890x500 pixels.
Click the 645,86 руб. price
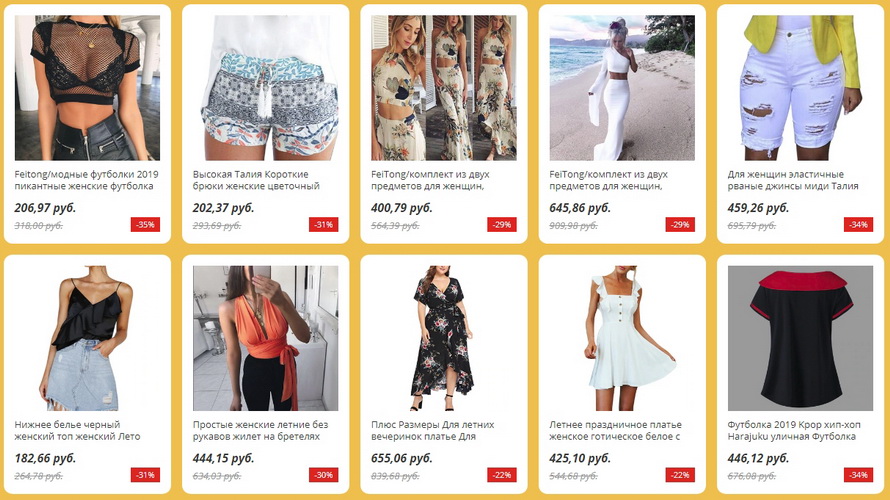[580, 208]
